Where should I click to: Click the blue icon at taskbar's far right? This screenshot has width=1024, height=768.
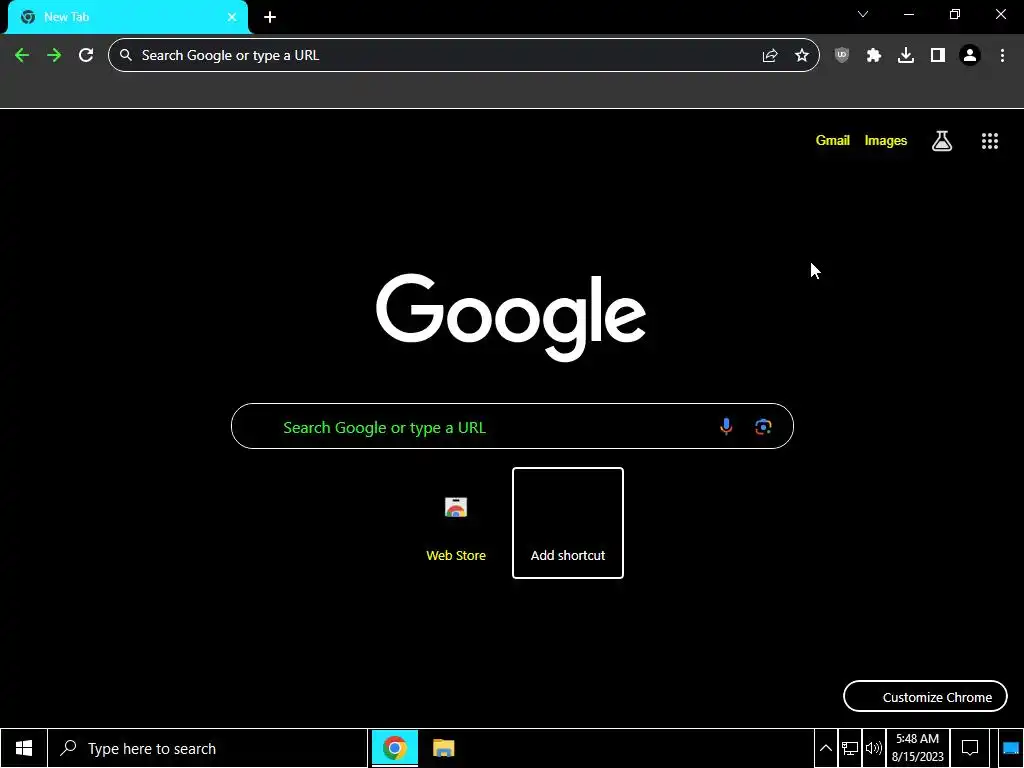(1011, 748)
